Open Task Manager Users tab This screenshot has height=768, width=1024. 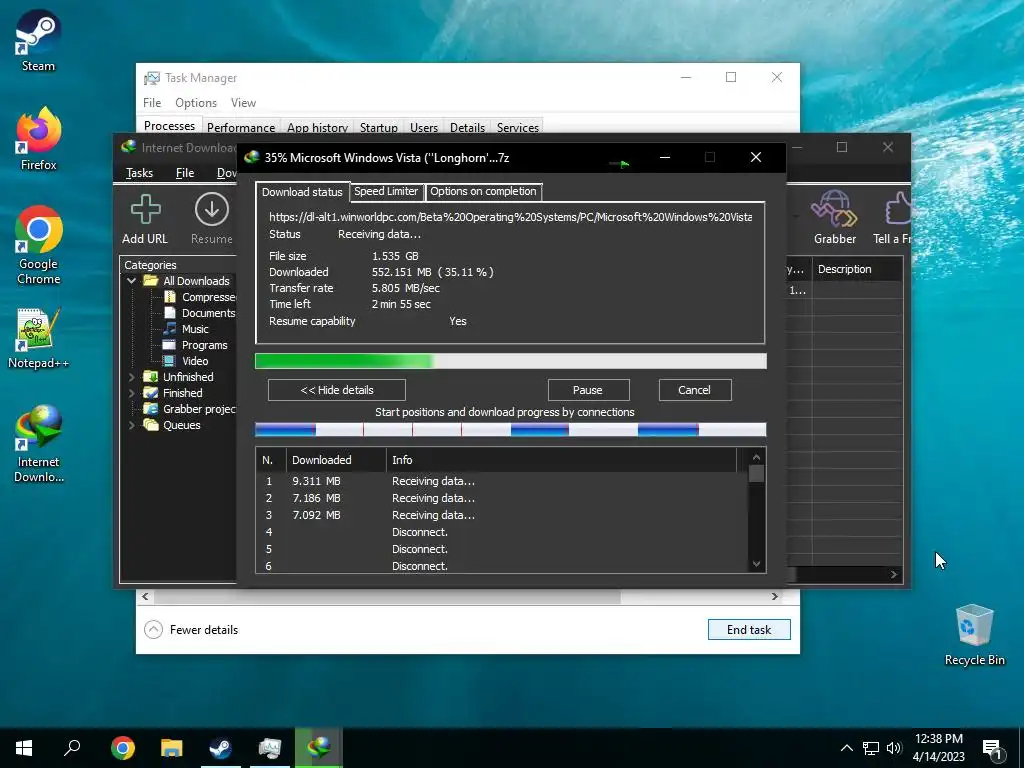[x=424, y=127]
